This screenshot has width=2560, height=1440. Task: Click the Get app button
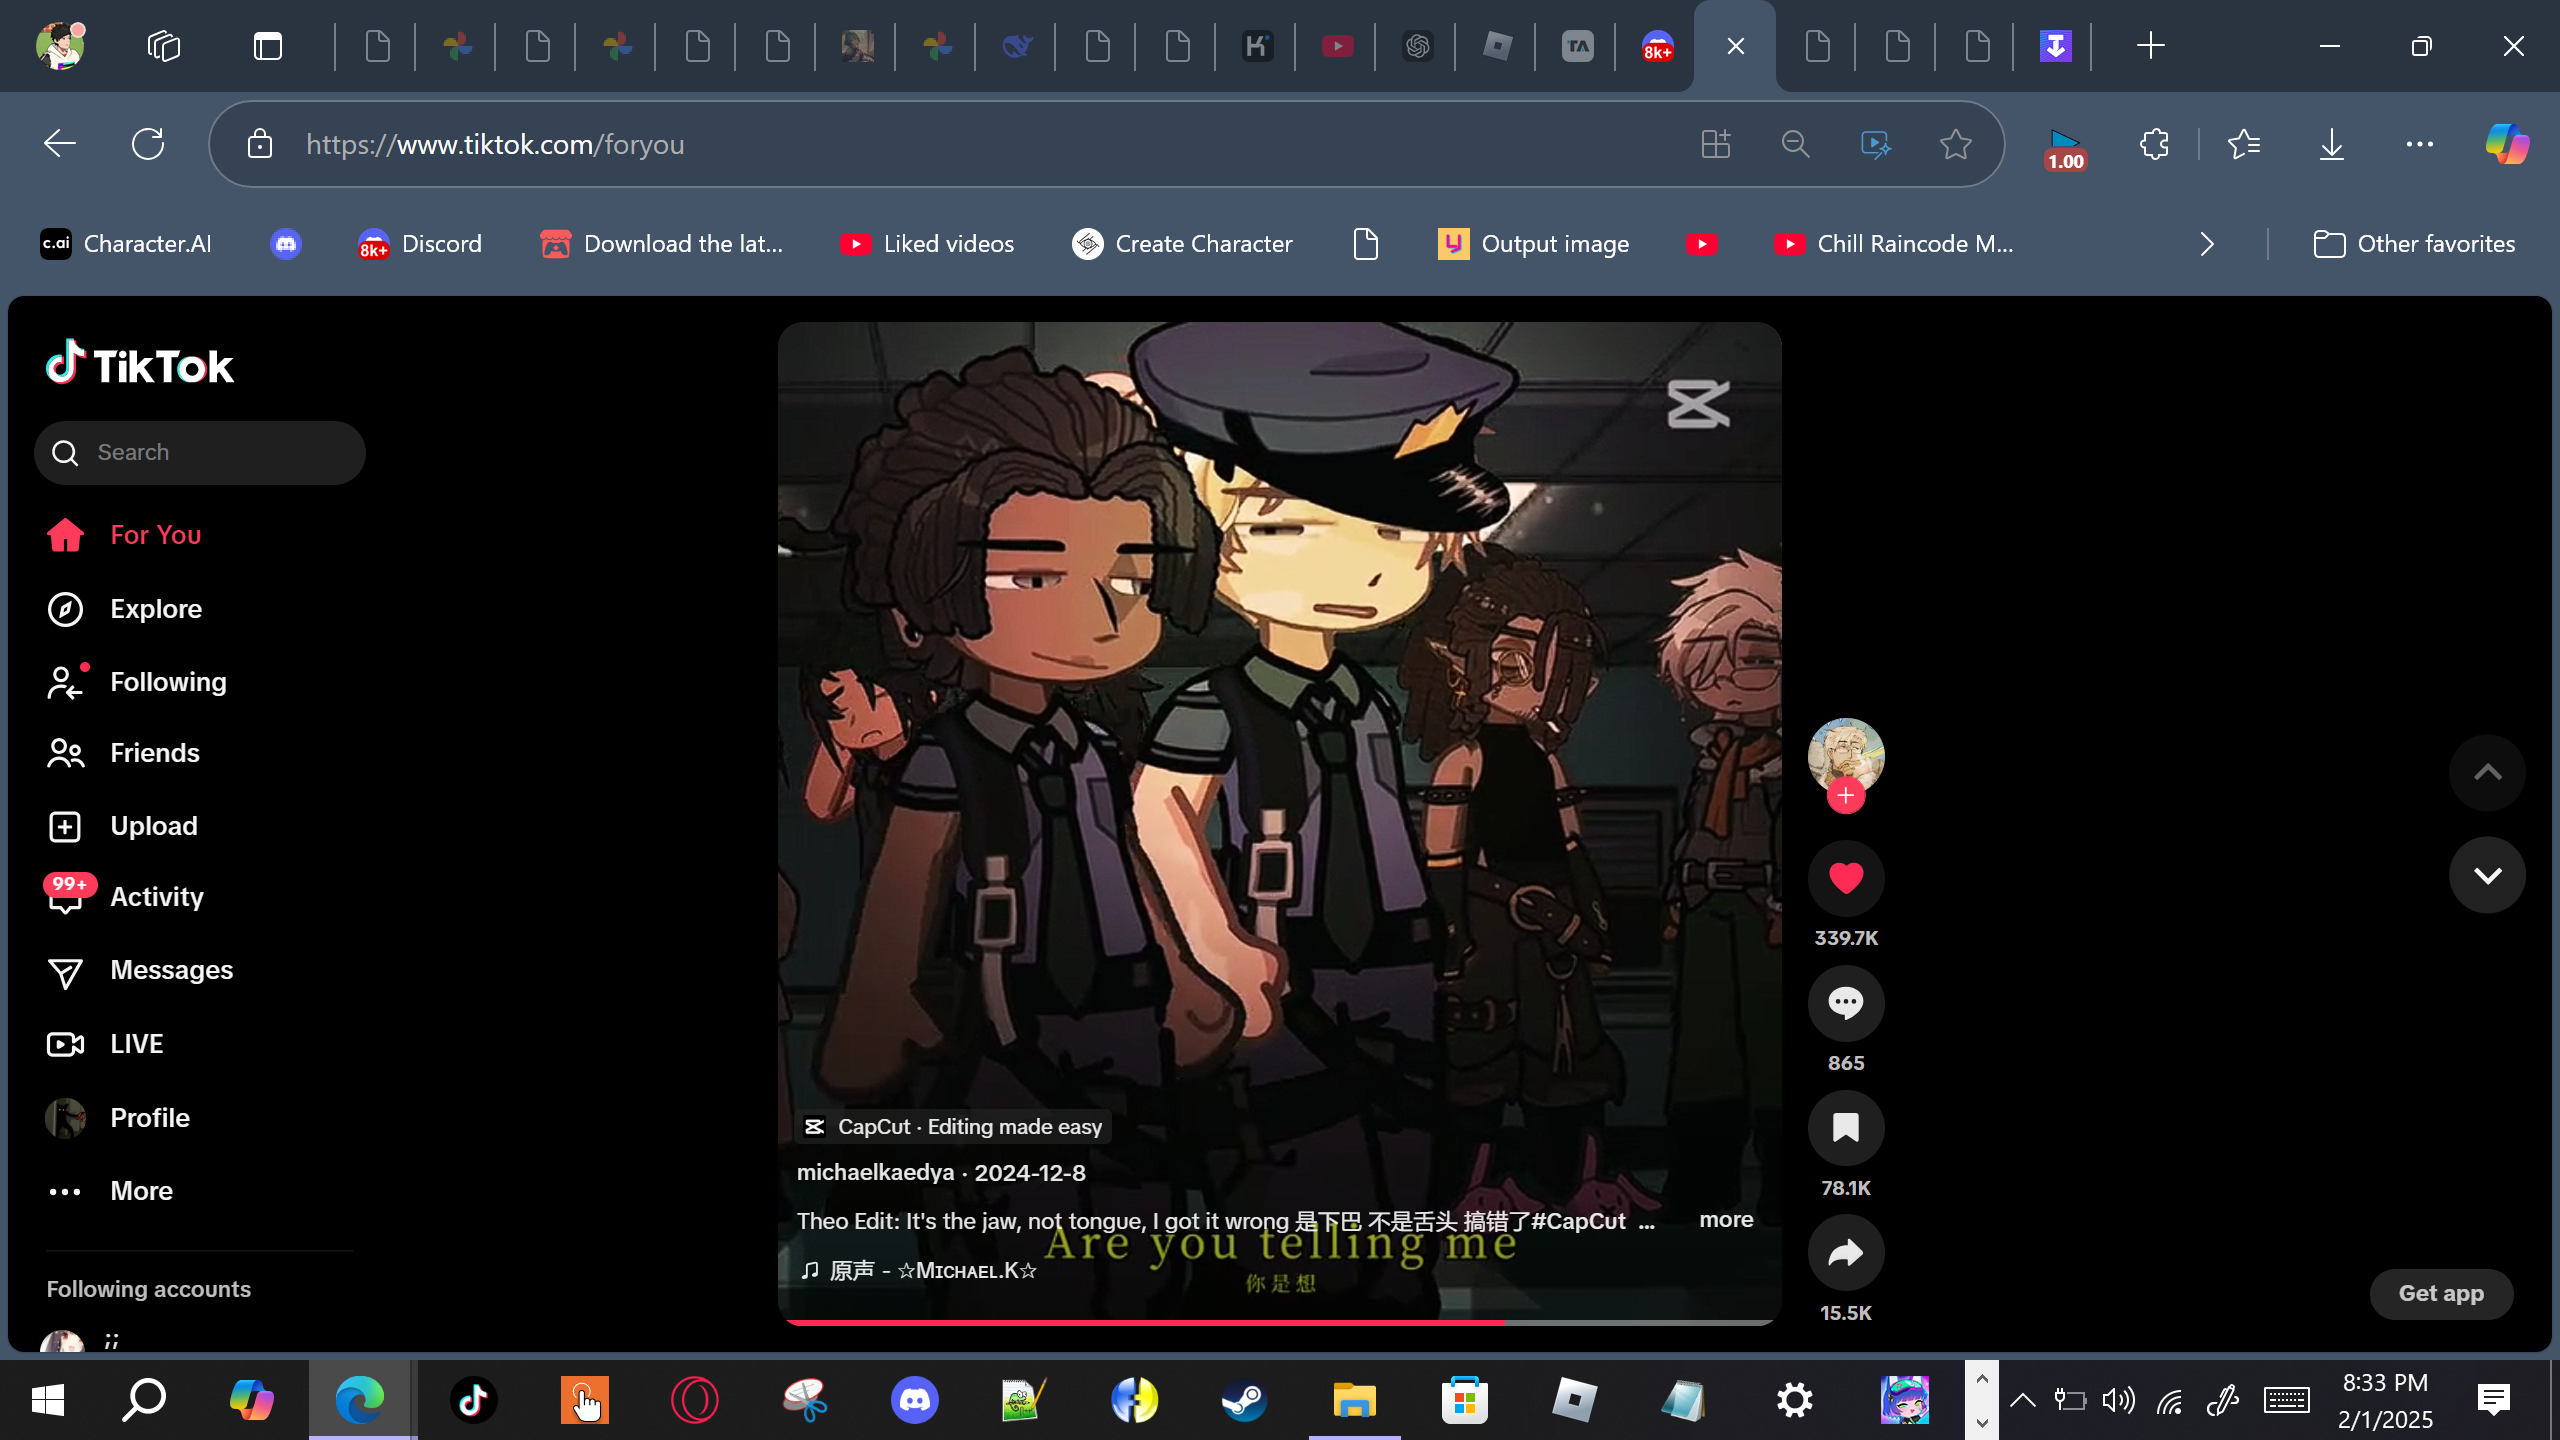(x=2440, y=1293)
